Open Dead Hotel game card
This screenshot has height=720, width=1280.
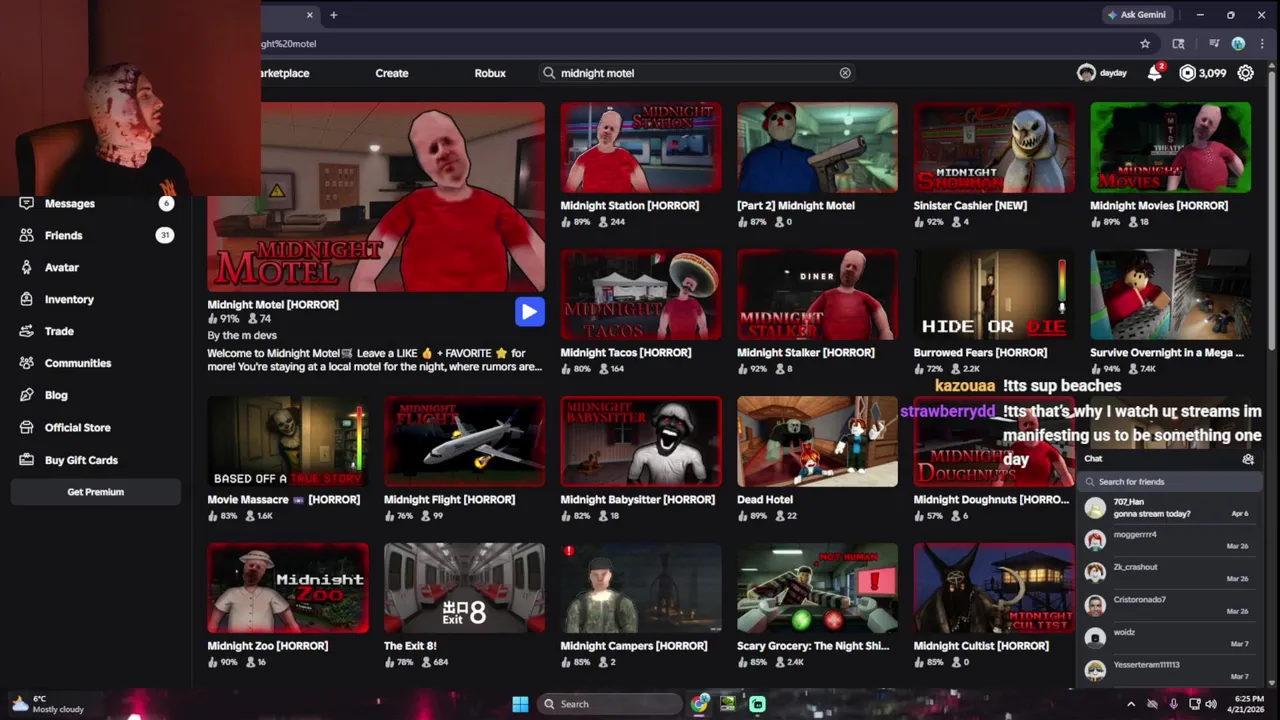tap(817, 458)
